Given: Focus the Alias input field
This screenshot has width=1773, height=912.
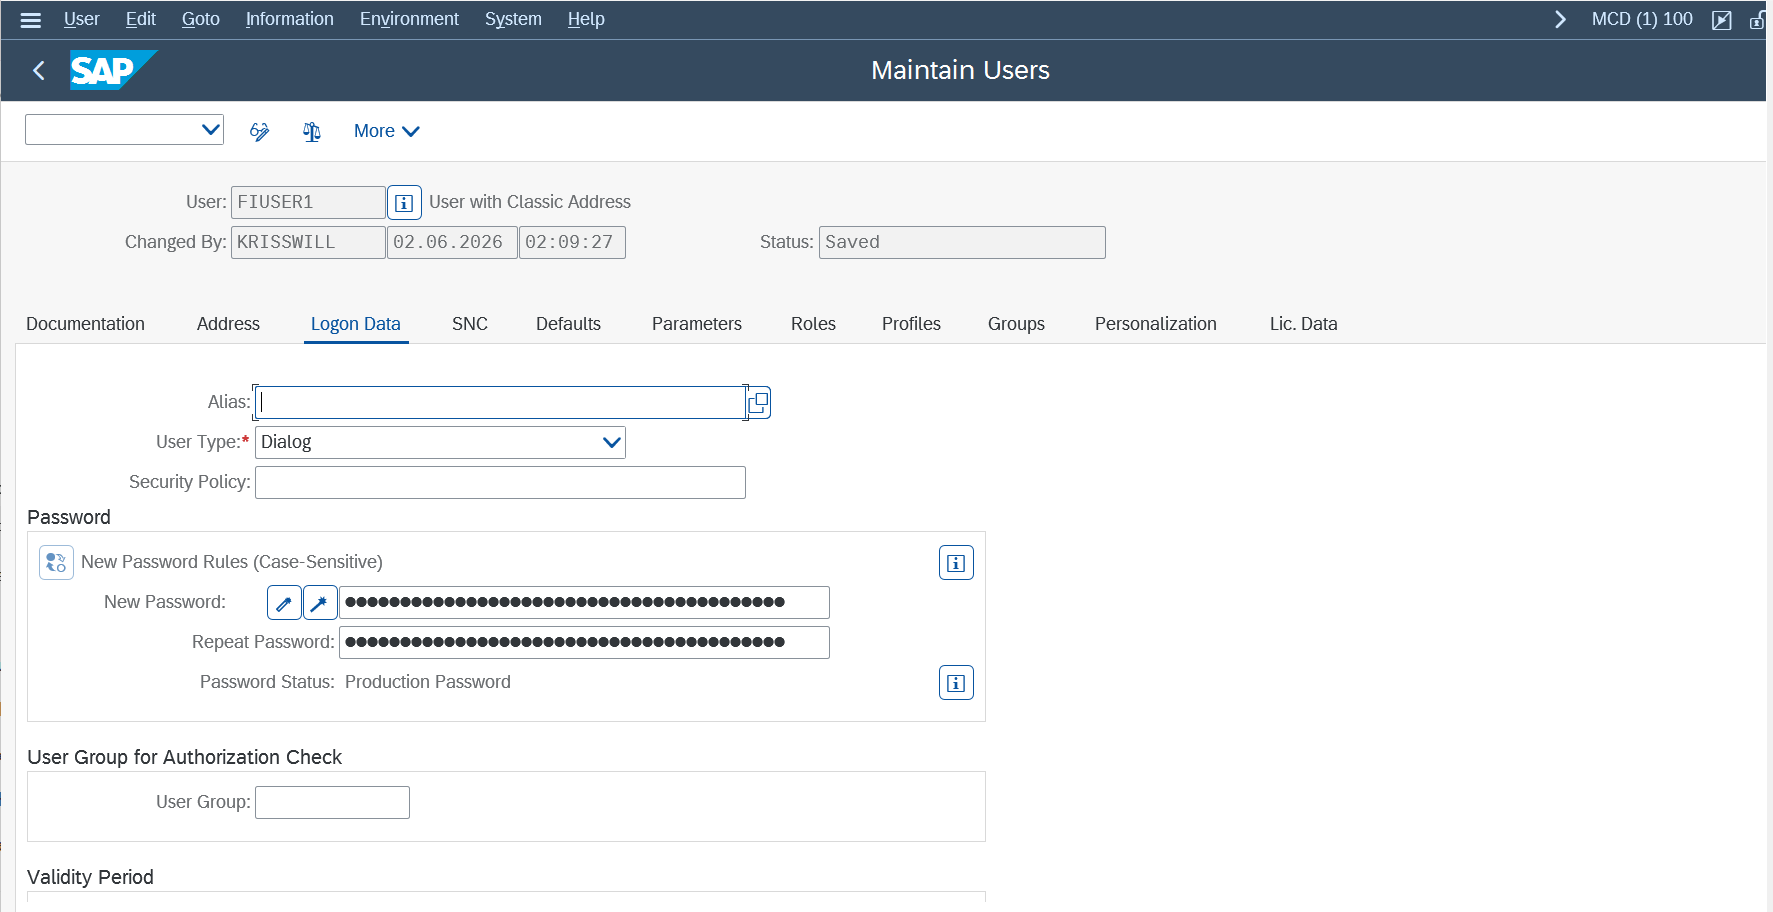Looking at the screenshot, I should point(501,403).
